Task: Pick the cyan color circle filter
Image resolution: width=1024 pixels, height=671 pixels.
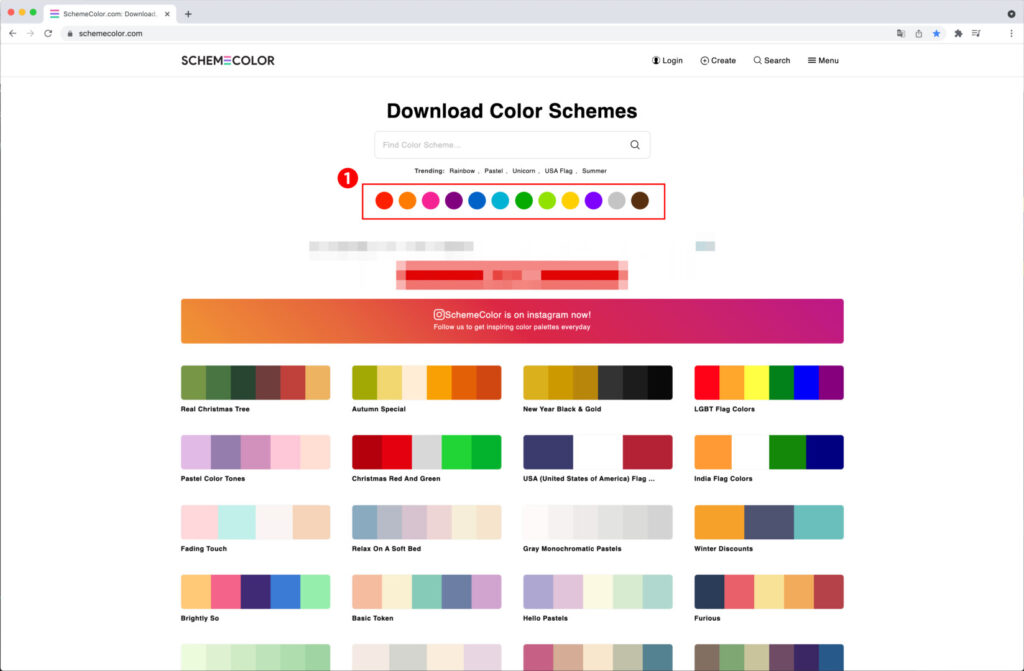Action: pos(500,201)
